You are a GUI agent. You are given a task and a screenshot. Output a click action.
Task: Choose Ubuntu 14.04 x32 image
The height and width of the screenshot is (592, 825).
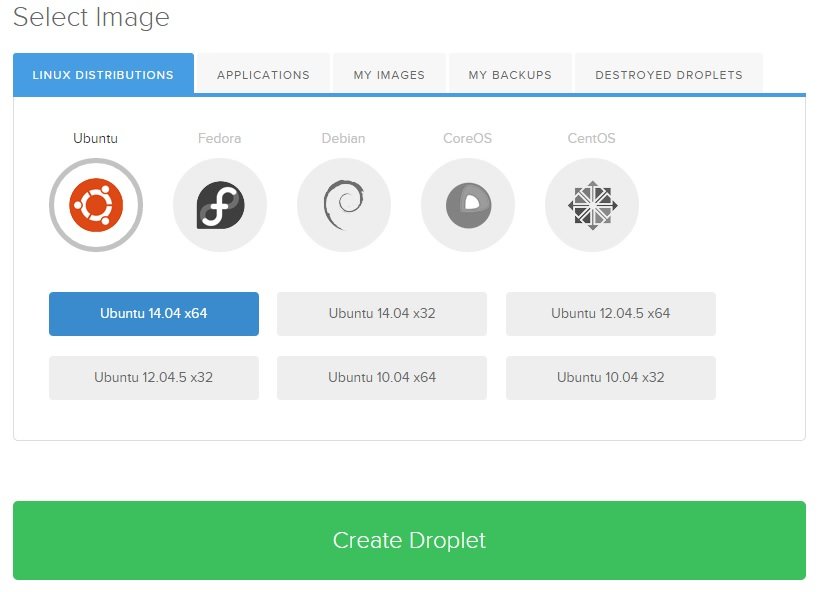point(382,314)
